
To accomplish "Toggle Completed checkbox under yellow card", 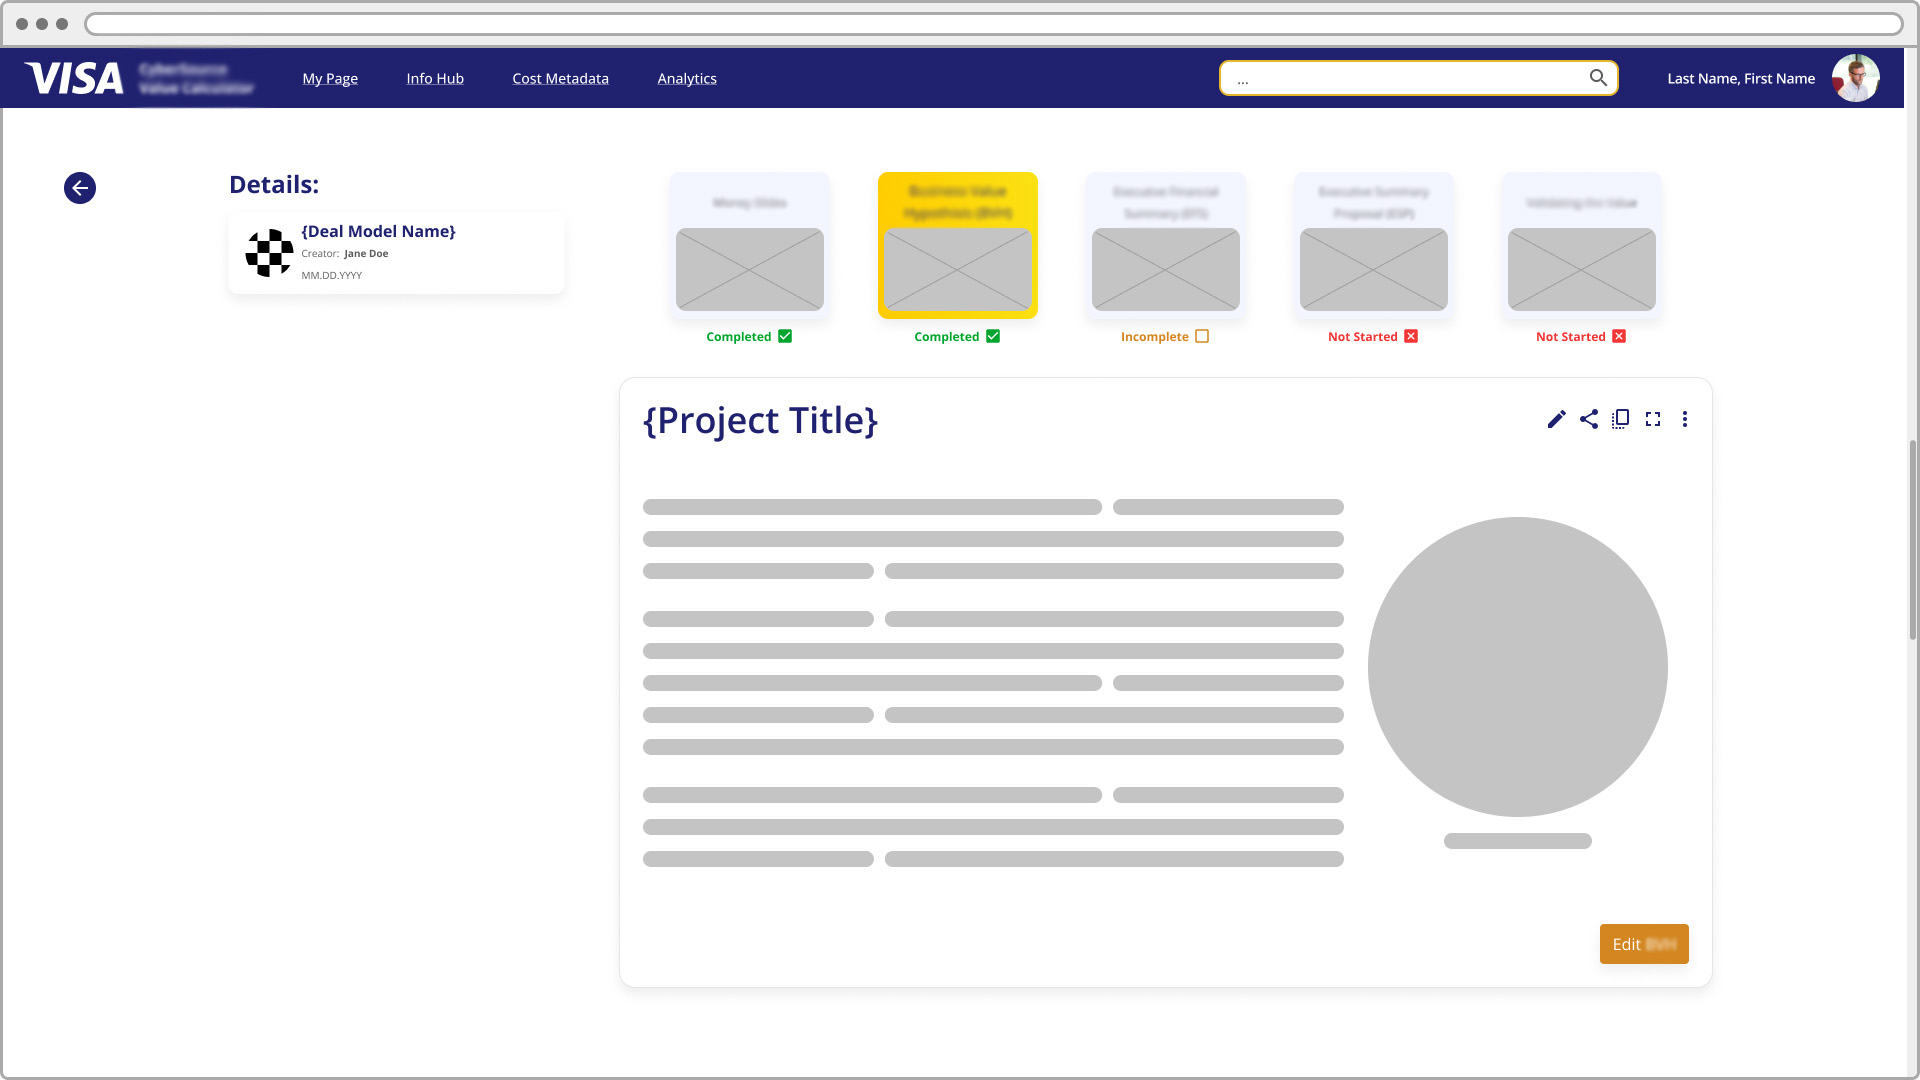I will [x=993, y=336].
